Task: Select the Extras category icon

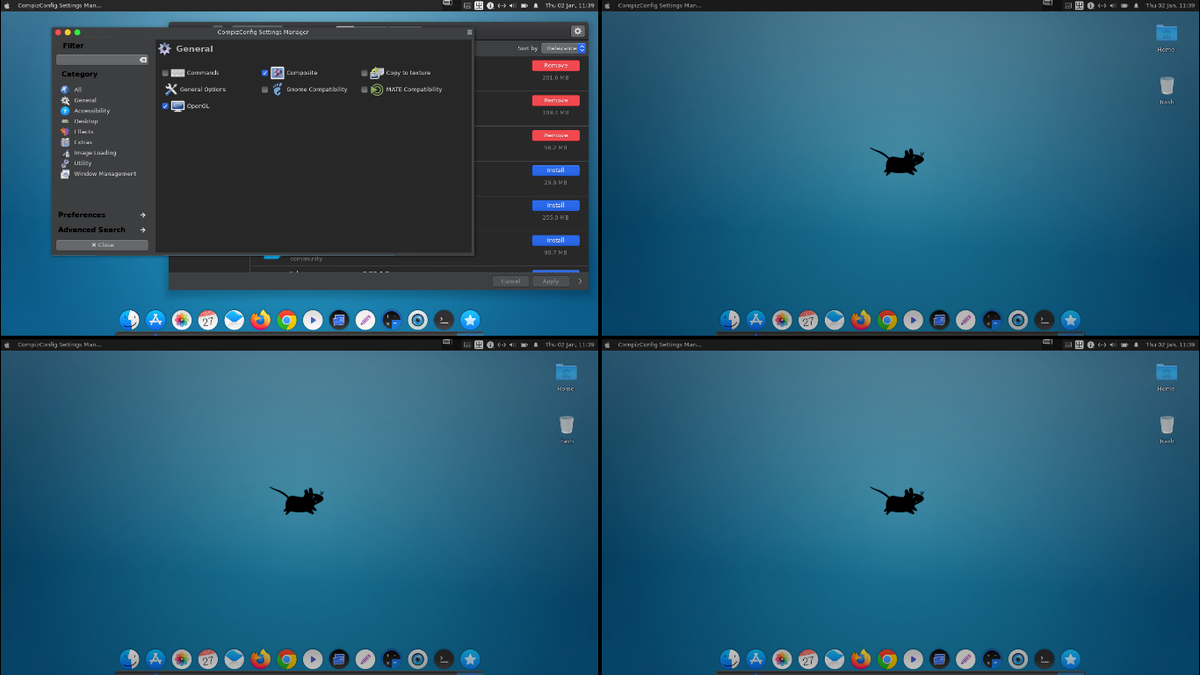Action: pos(65,142)
